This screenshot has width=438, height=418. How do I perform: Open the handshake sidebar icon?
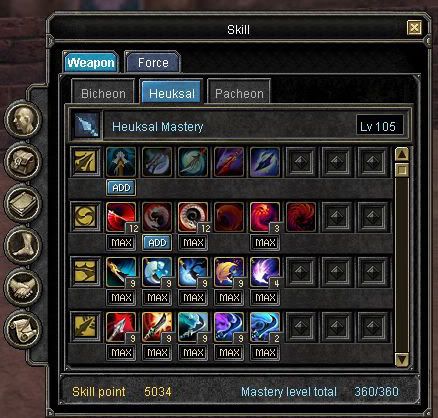[x=23, y=287]
